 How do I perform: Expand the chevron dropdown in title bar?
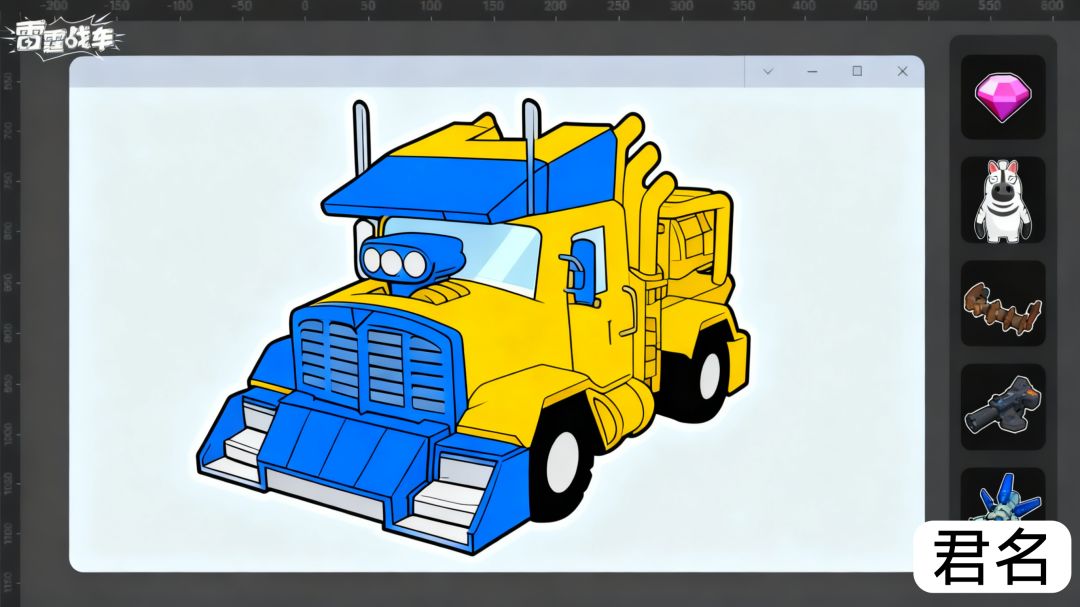click(767, 71)
